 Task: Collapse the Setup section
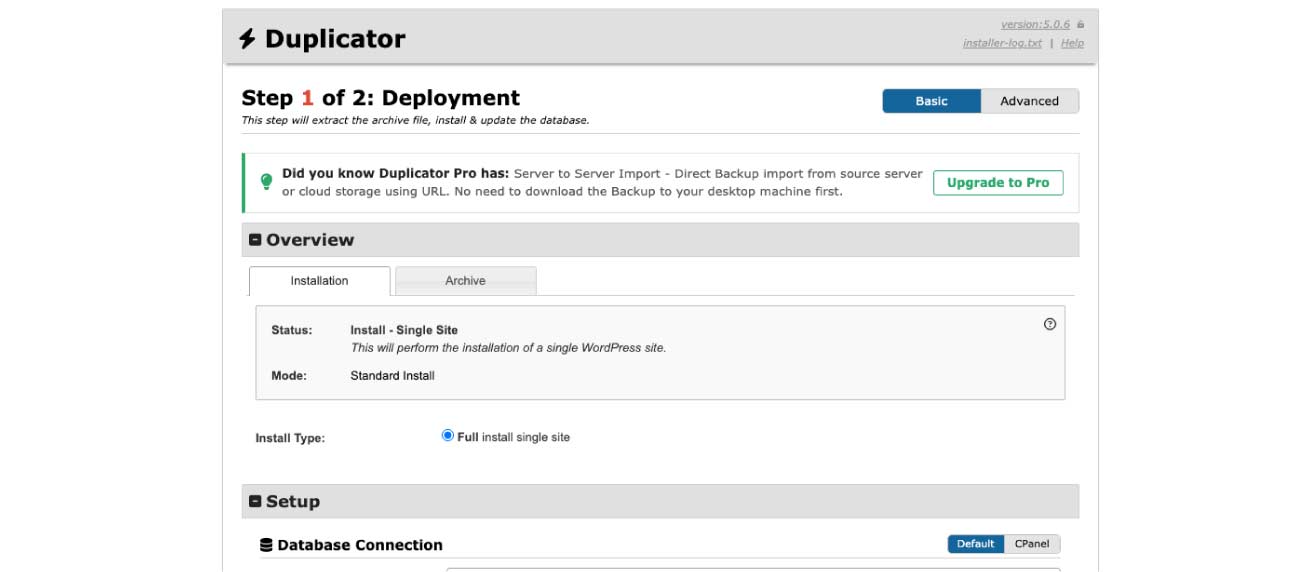[255, 502]
